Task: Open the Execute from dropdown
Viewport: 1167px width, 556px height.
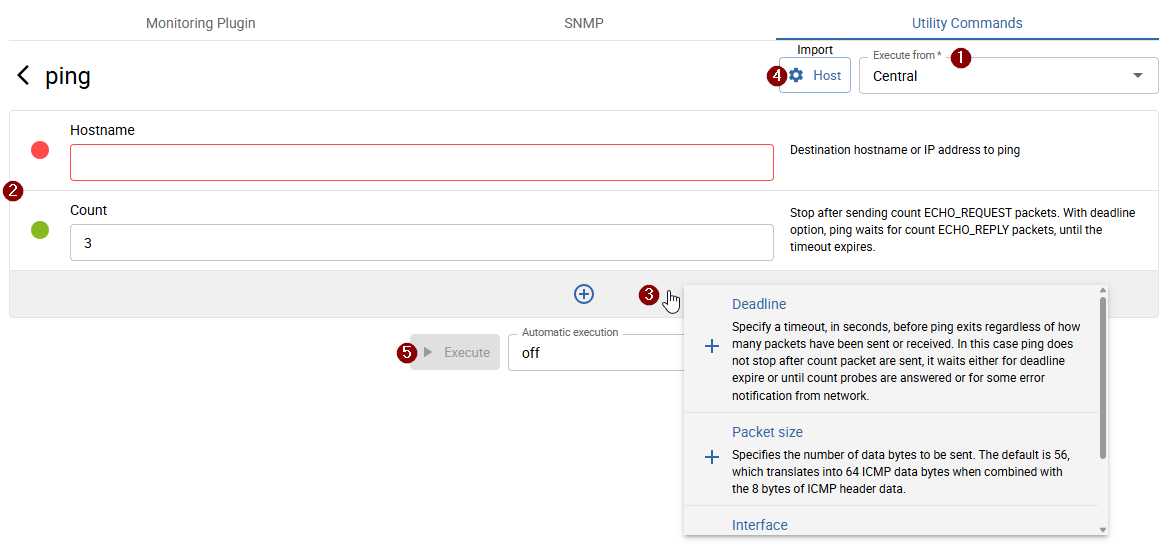Action: [1000, 76]
